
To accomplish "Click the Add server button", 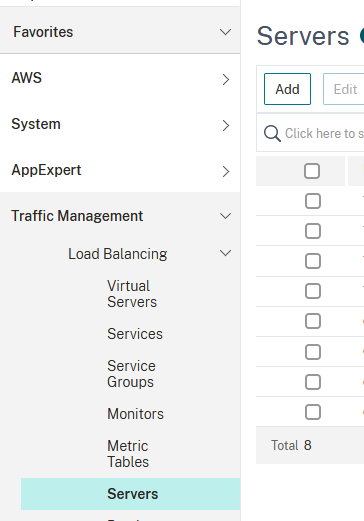I will pos(287,89).
